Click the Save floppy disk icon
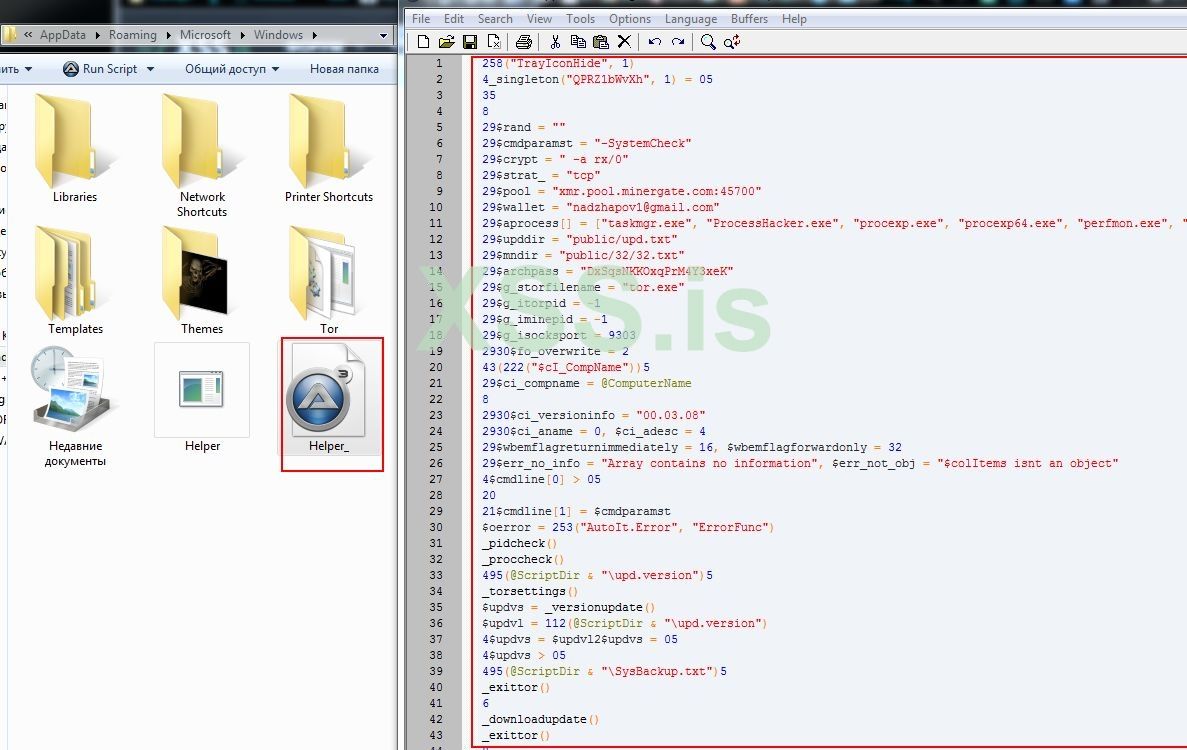The image size is (1187, 750). click(470, 42)
